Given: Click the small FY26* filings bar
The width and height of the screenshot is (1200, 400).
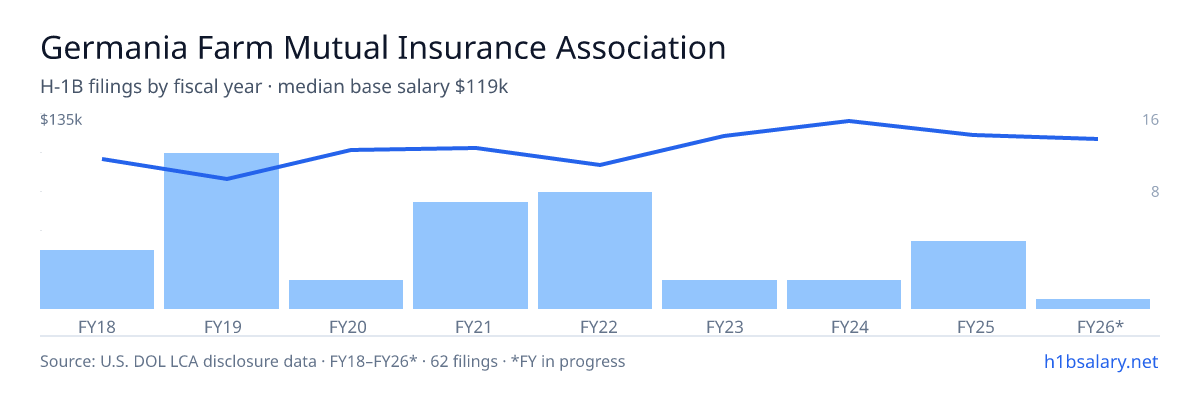Looking at the screenshot, I should click(x=1093, y=304).
